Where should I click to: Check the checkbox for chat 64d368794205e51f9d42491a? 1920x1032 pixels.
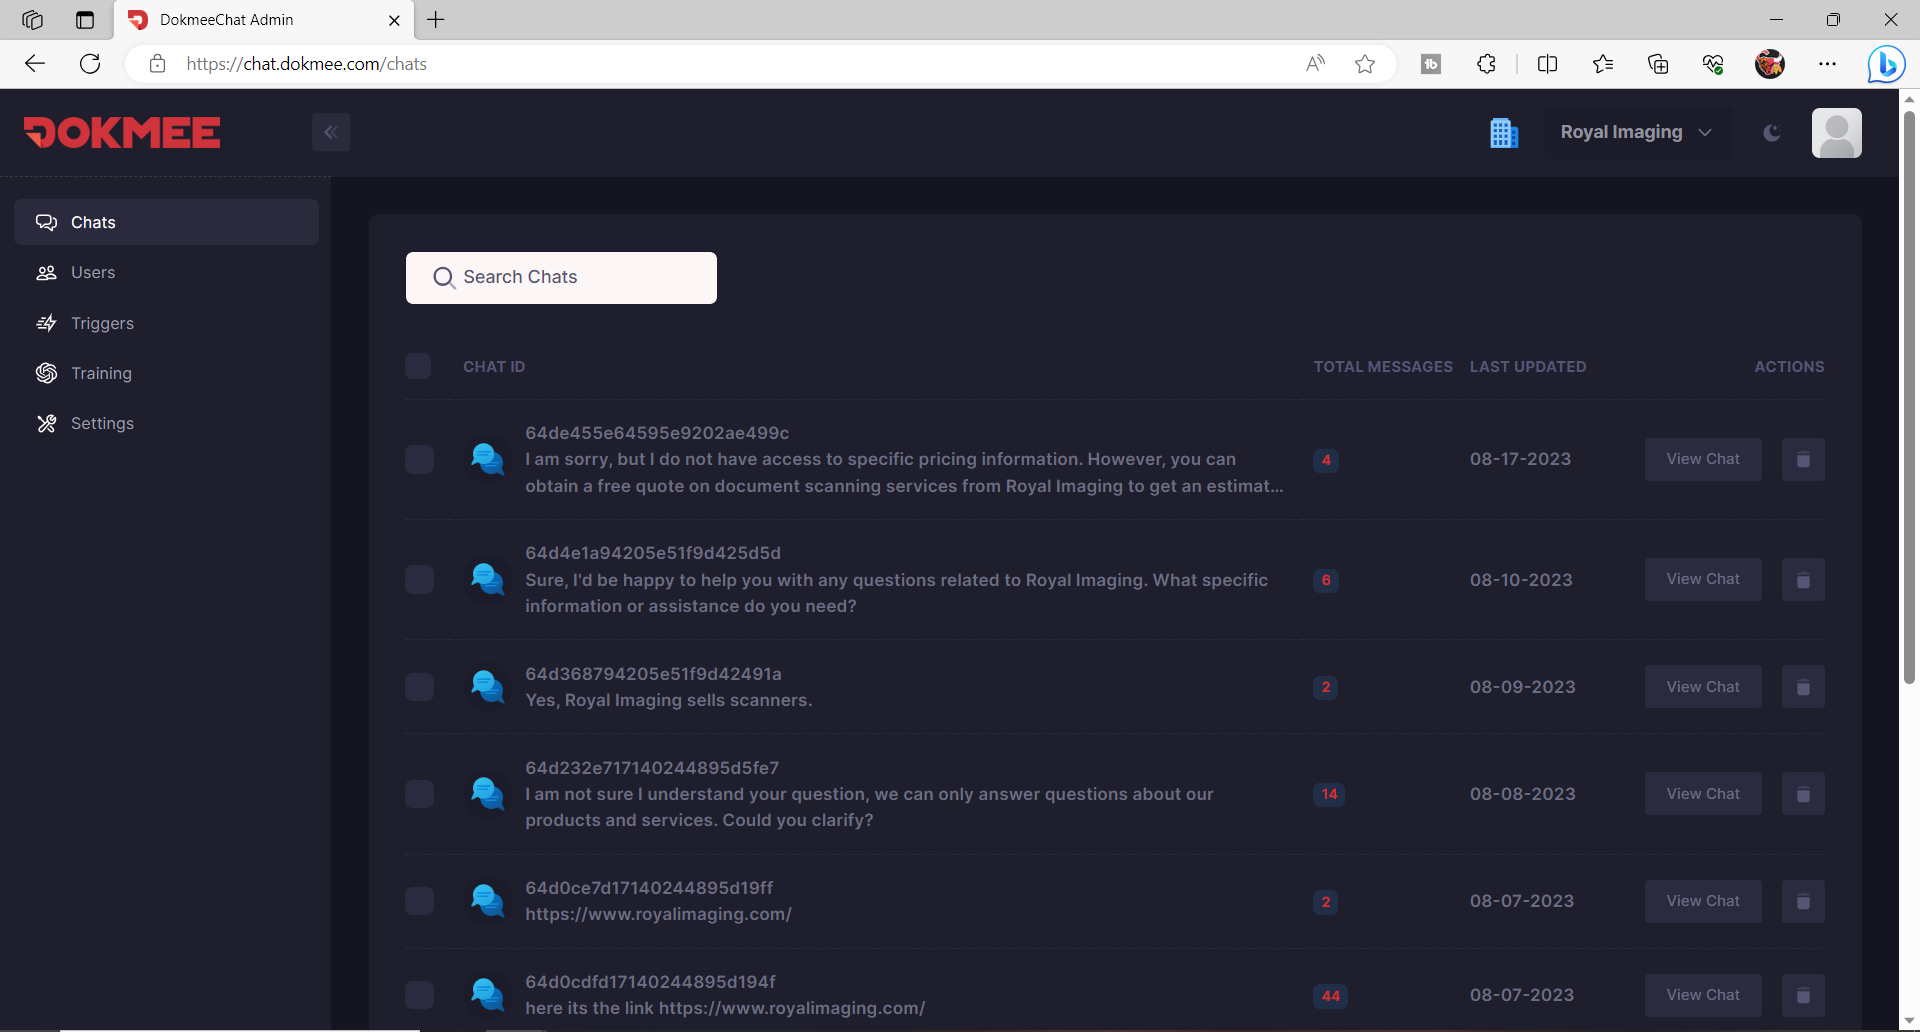[419, 687]
